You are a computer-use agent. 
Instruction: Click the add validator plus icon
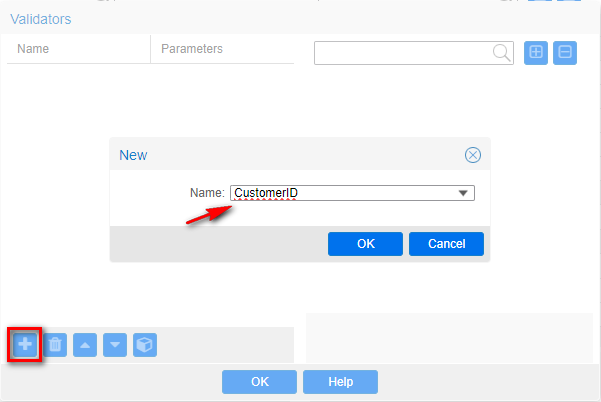[x=25, y=344]
